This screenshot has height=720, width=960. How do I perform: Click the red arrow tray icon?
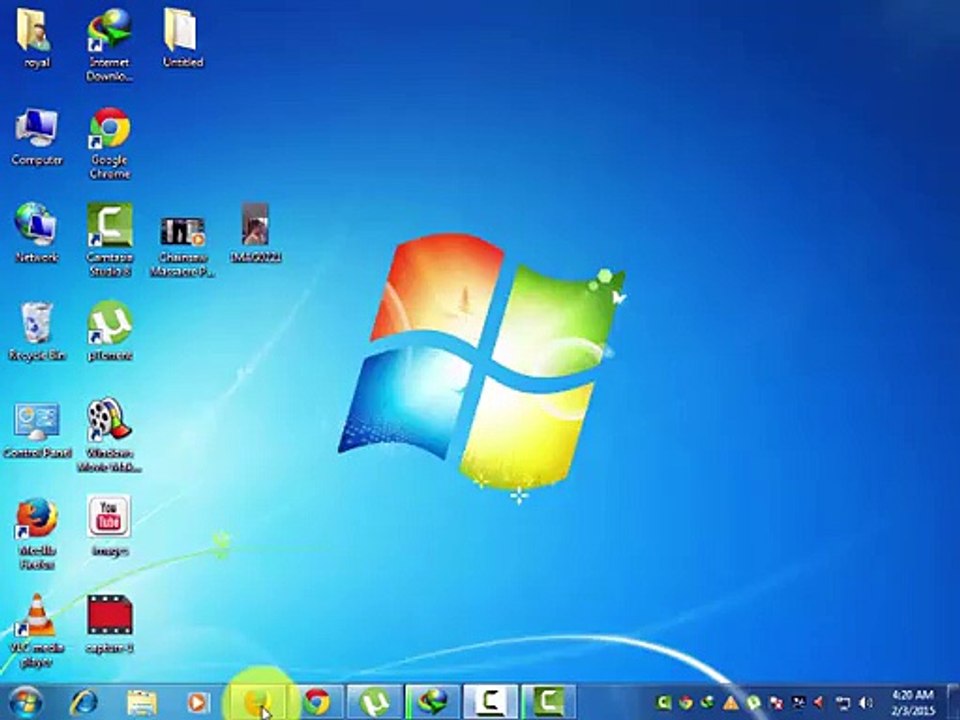click(819, 702)
